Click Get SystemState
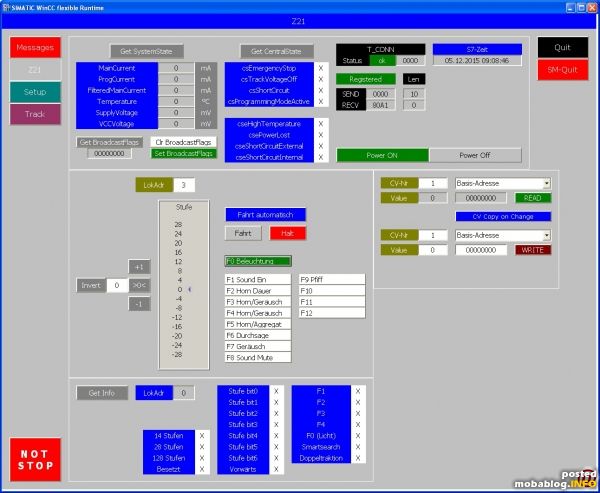The width and height of the screenshot is (600, 493). (147, 51)
